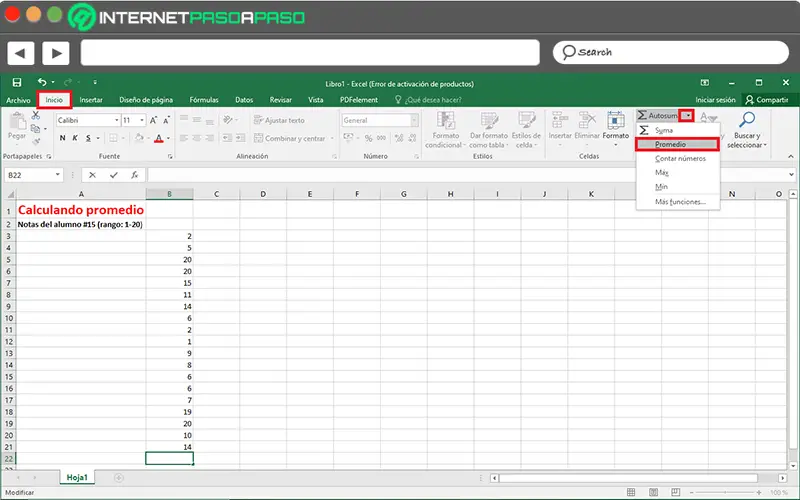800x500 pixels.
Task: Choose Contar números from the menu
Action: [678, 159]
